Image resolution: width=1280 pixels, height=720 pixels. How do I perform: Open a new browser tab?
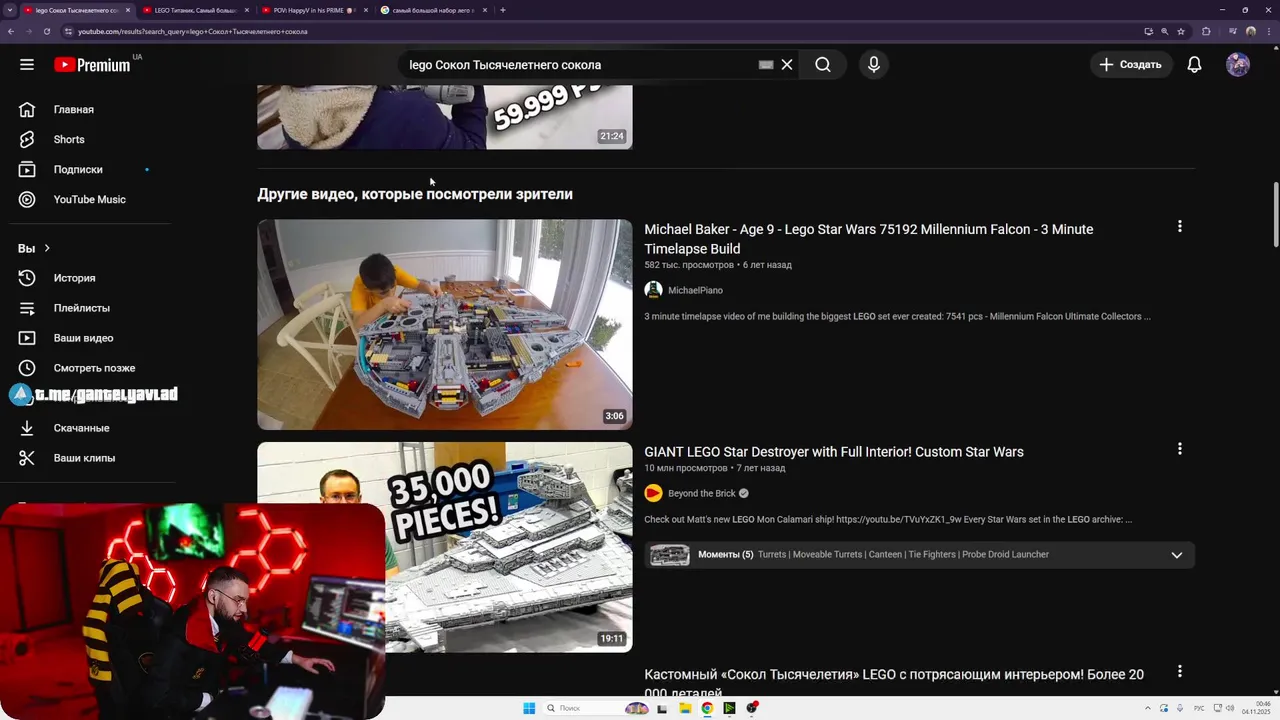tap(503, 10)
